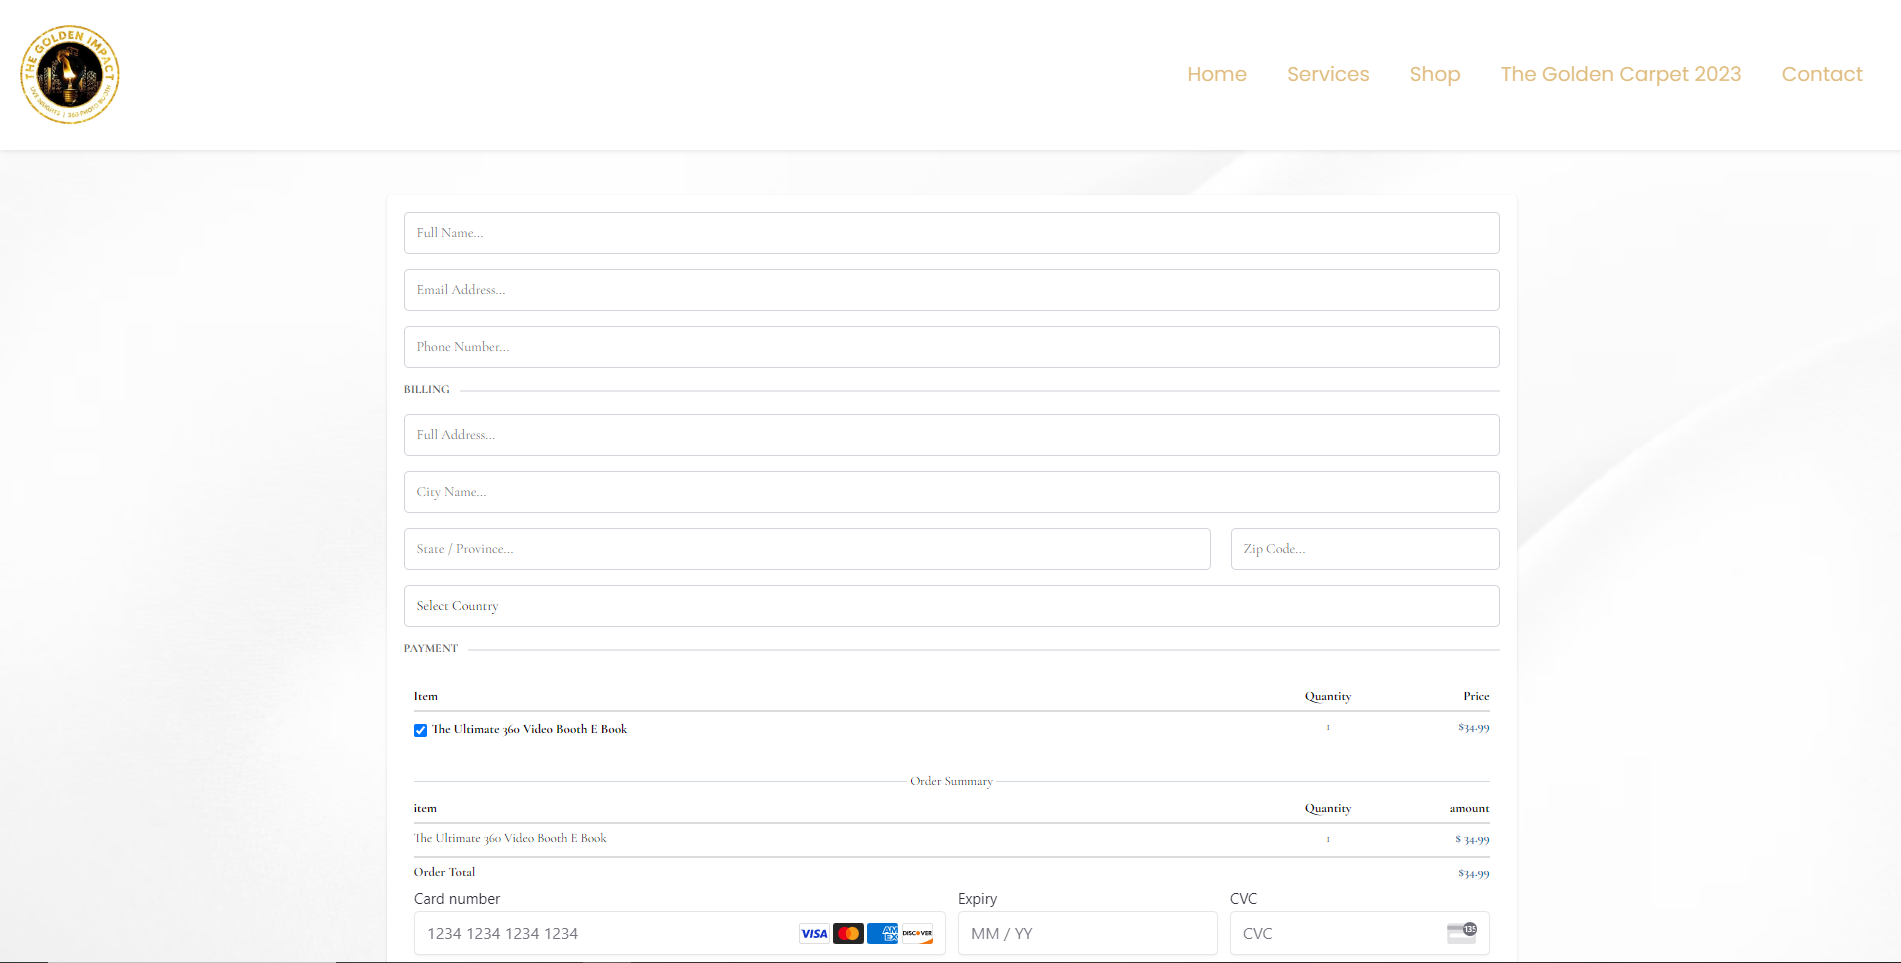The width and height of the screenshot is (1901, 963).
Task: Click the Phone Number field
Action: (x=951, y=347)
